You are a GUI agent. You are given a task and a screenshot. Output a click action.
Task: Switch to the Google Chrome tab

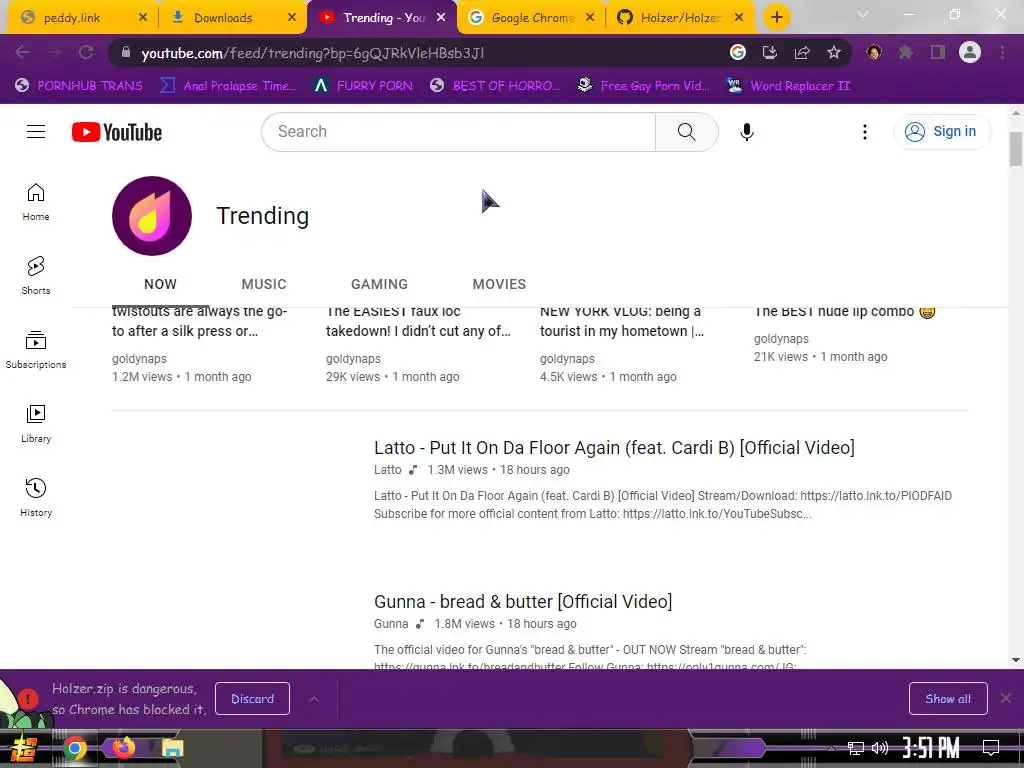(x=531, y=18)
